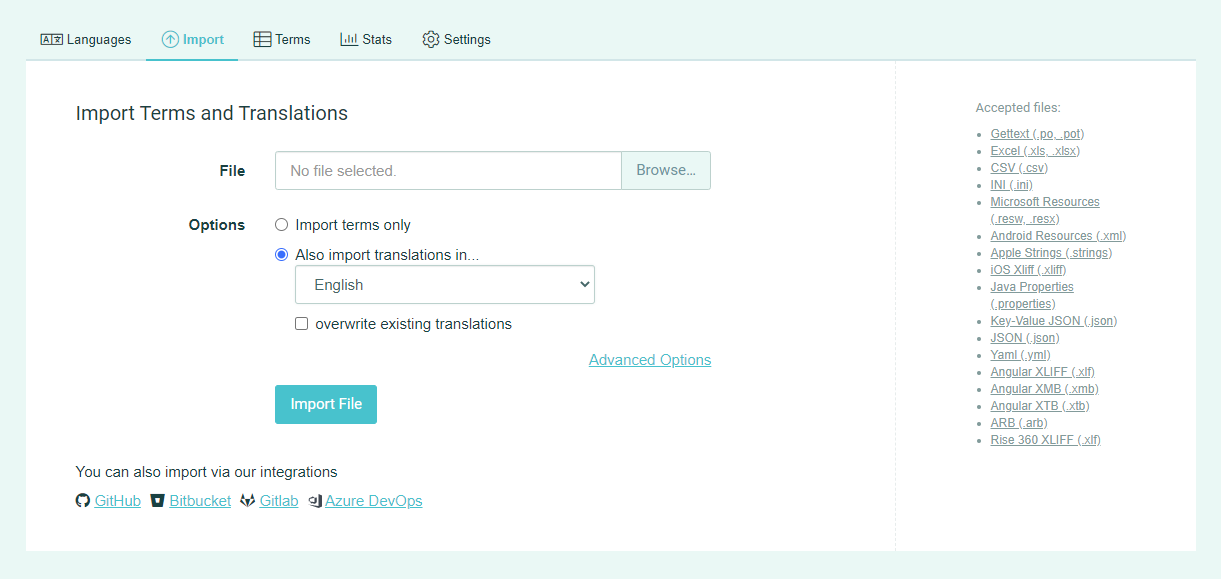This screenshot has height=579, width=1221.
Task: Click the Gitlab logo icon
Action: 248,501
